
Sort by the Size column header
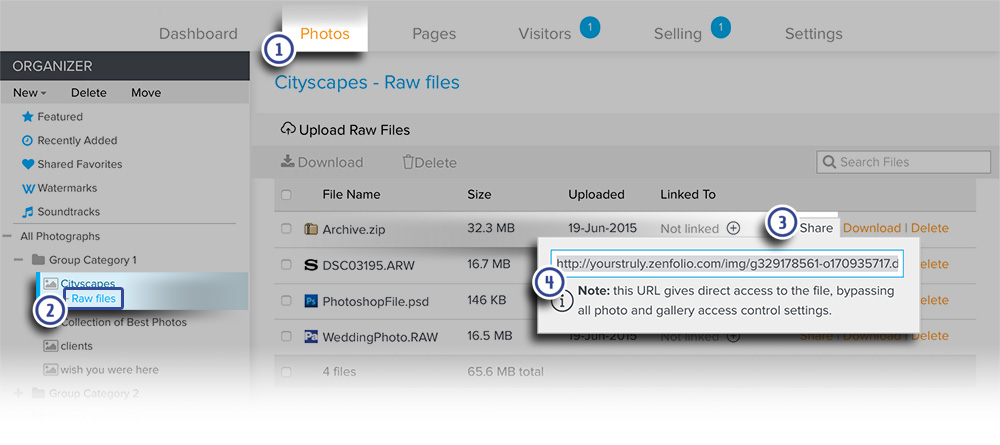pos(479,194)
